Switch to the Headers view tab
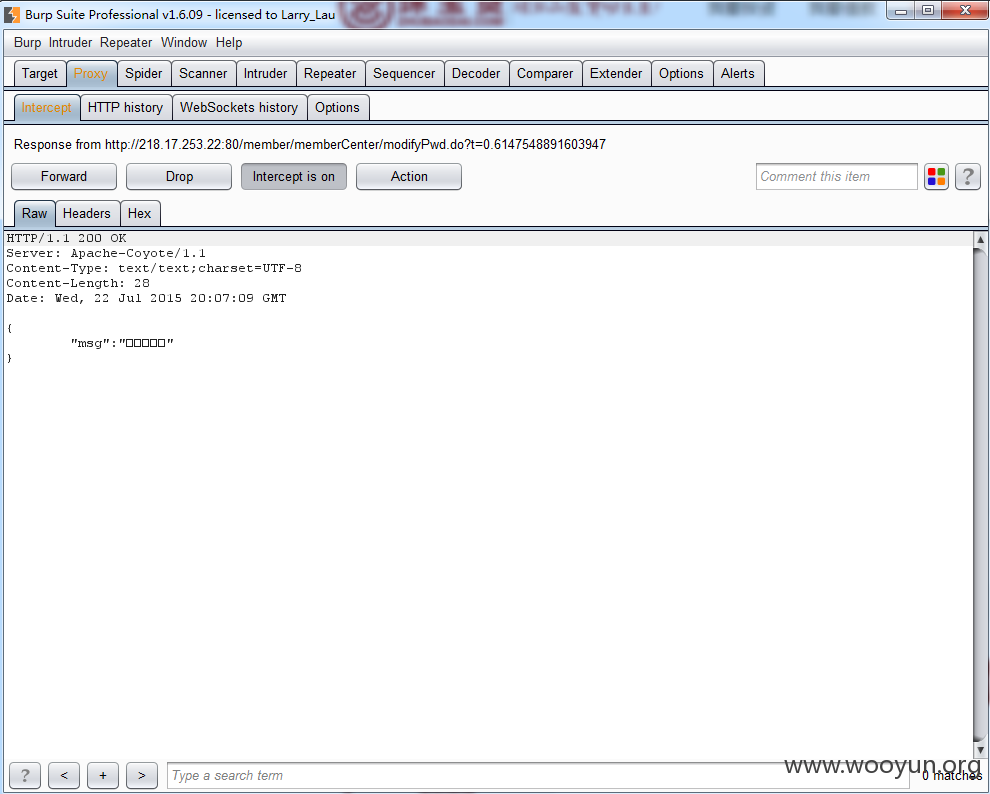 point(87,213)
